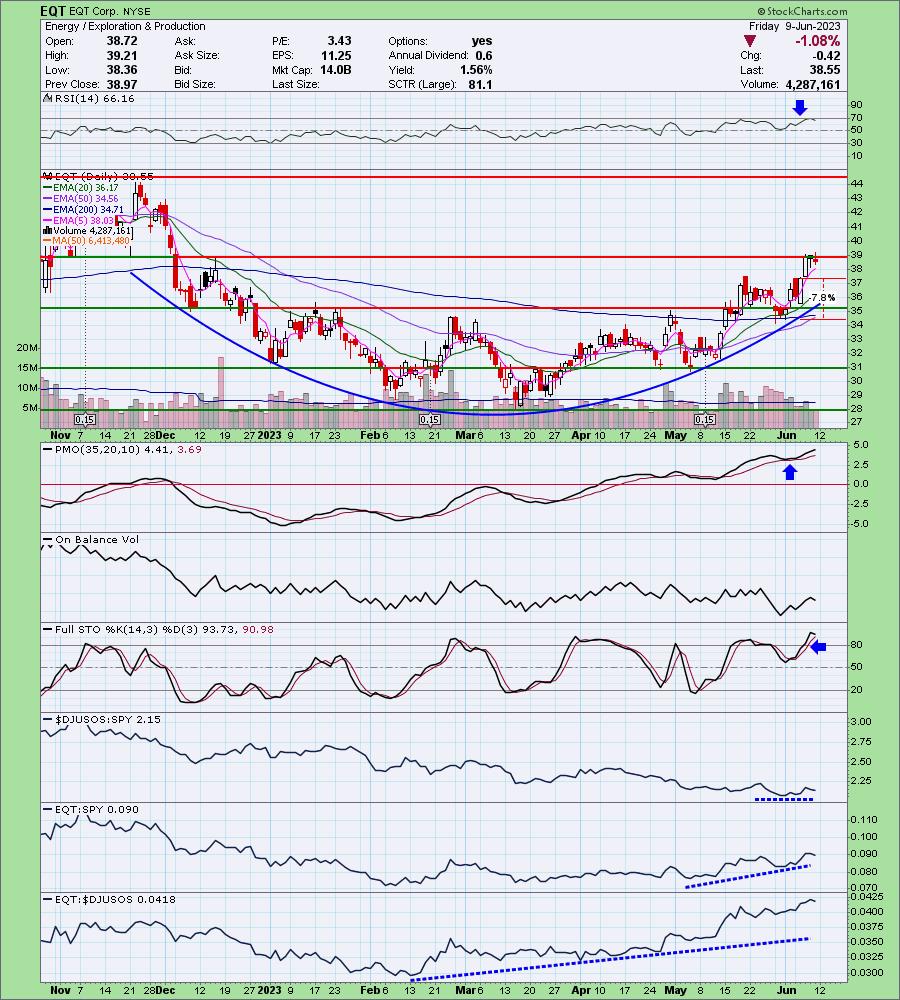Click the candlestick icon beside EQT (Daily)

click(x=47, y=176)
